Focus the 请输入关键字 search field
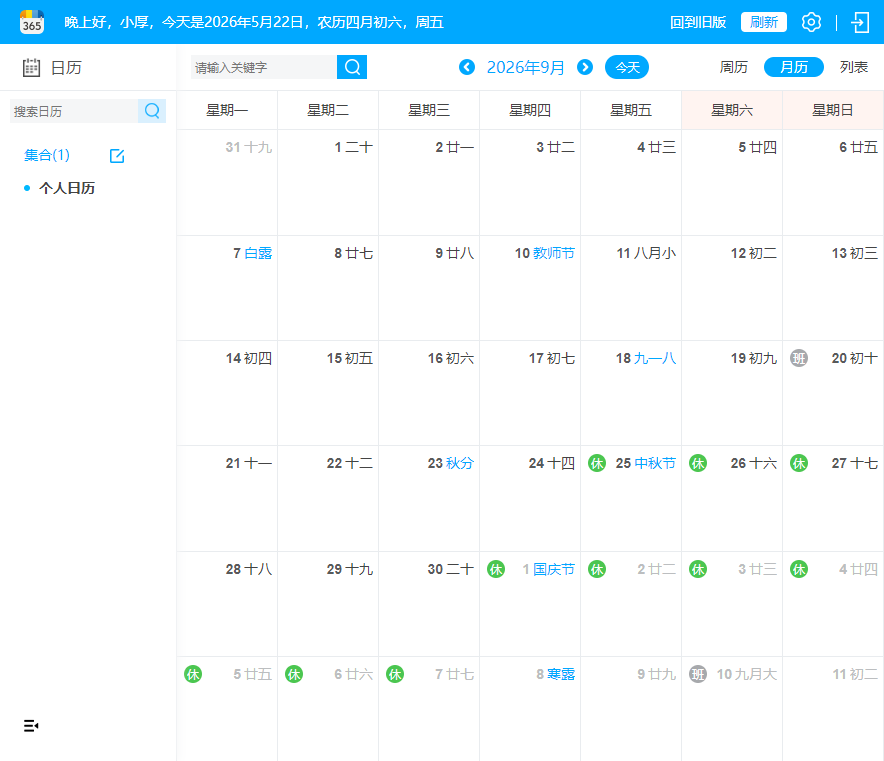The image size is (884, 761). 264,67
